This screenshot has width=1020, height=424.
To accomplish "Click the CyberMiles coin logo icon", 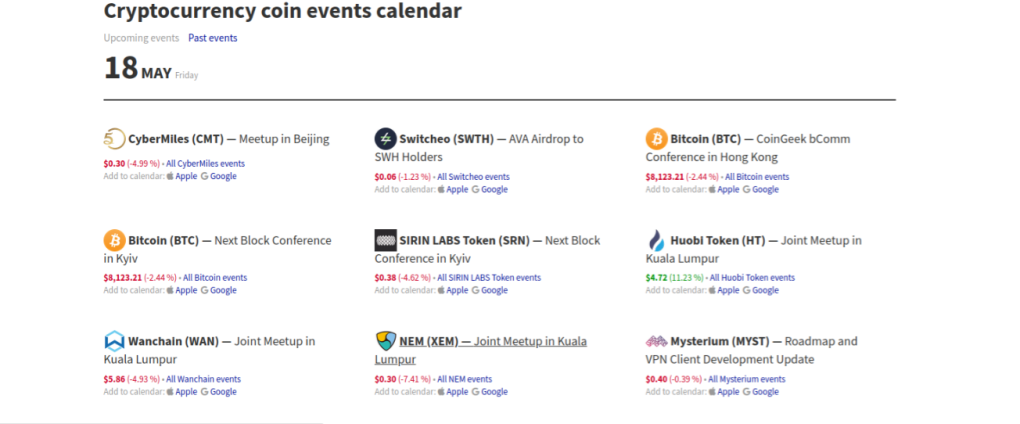I will 114,139.
